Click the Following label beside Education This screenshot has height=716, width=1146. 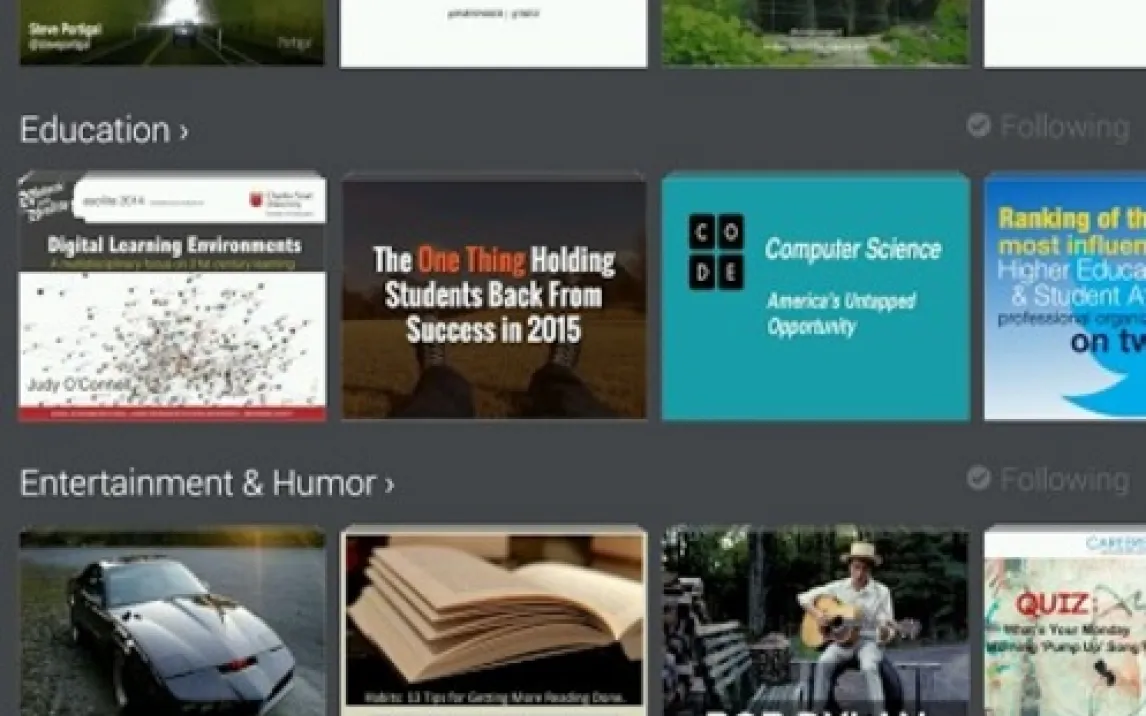[1064, 127]
